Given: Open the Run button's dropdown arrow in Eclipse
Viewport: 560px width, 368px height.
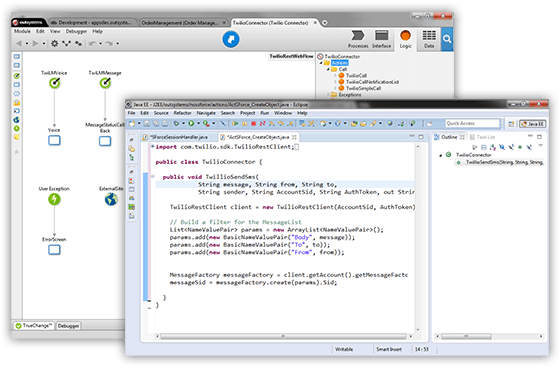Looking at the screenshot, I should click(198, 124).
